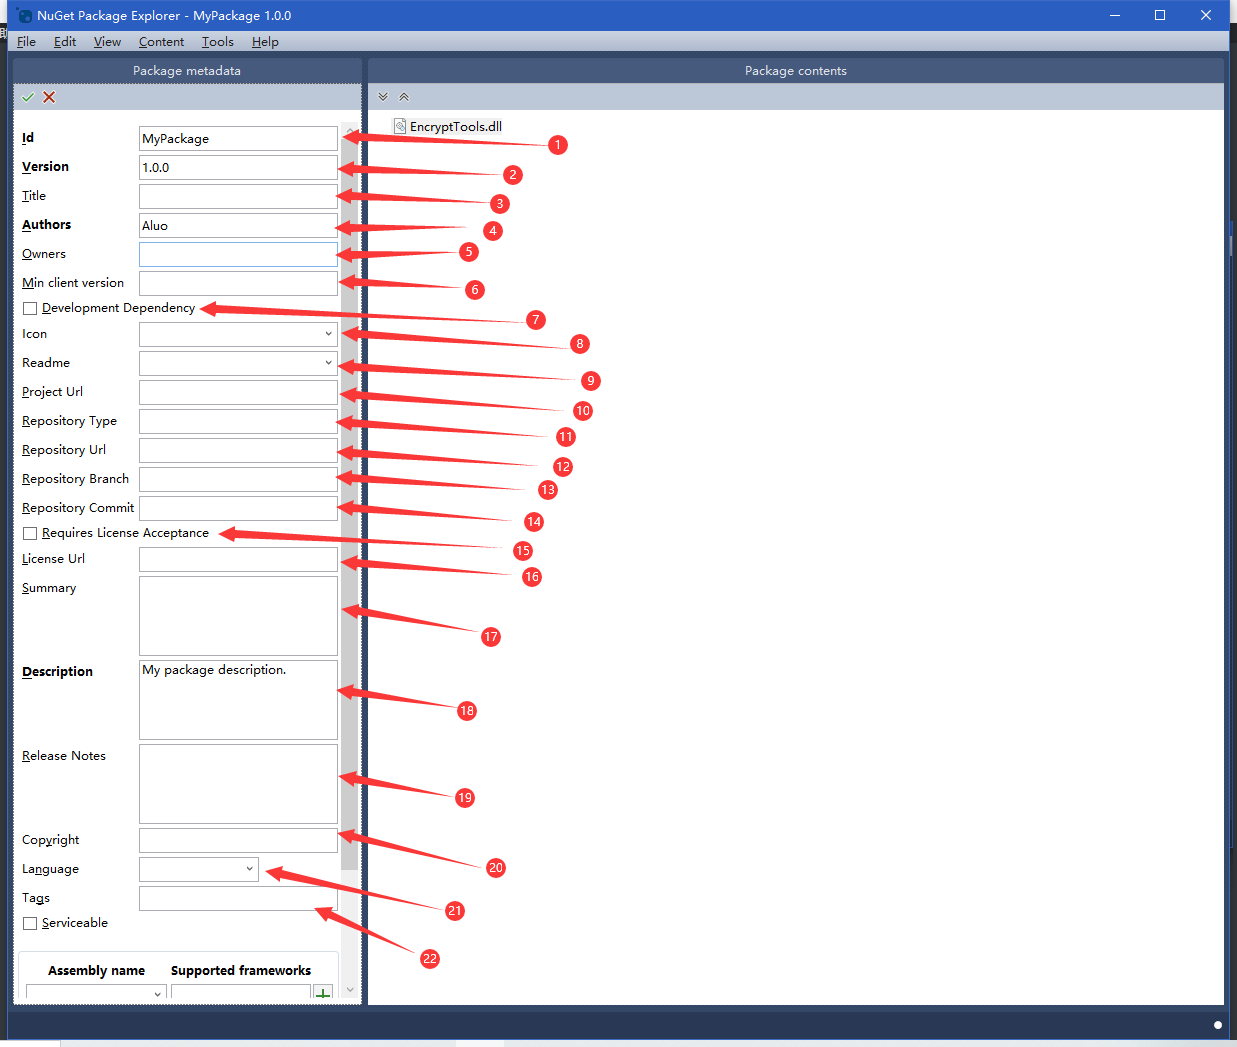This screenshot has width=1237, height=1047.
Task: Expand all package contents with the double-down chevron
Action: coord(383,97)
